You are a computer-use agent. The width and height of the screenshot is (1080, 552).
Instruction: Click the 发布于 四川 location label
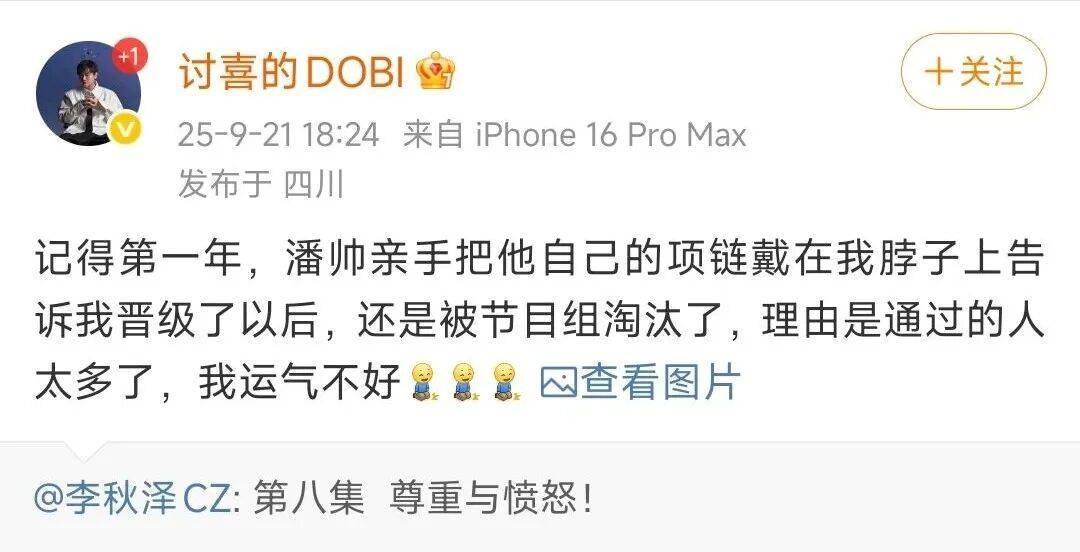(260, 184)
